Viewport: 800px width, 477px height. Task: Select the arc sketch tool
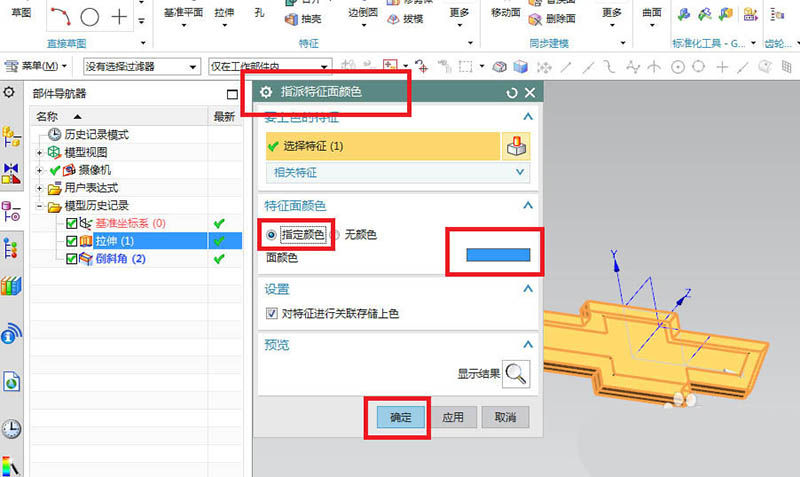click(60, 16)
